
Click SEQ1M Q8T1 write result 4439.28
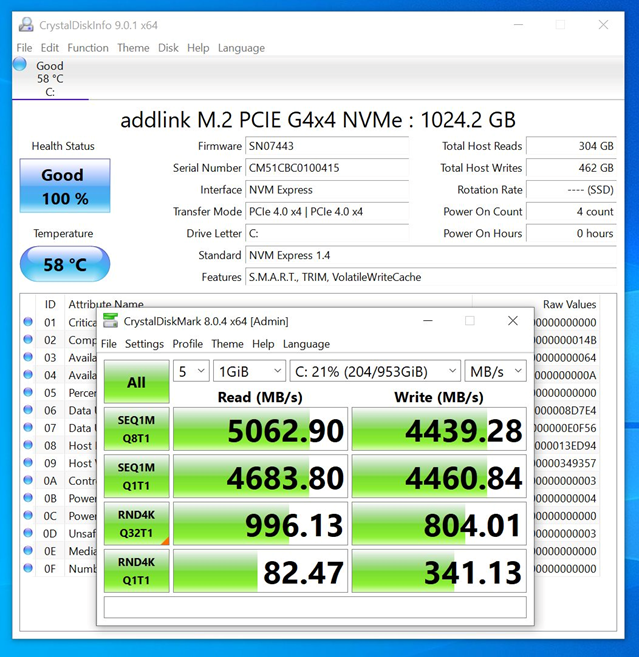[x=439, y=429]
